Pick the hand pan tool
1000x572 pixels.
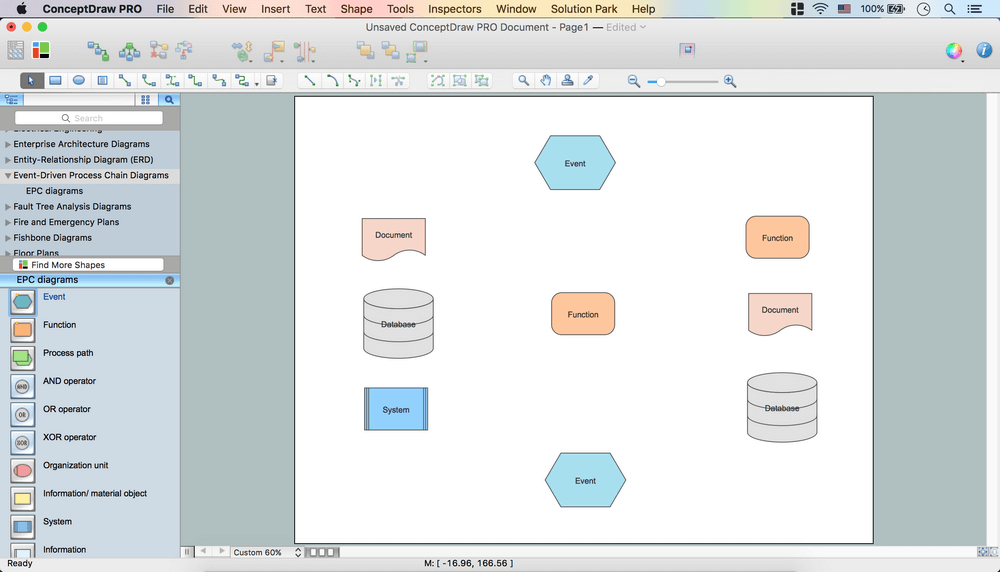point(546,81)
